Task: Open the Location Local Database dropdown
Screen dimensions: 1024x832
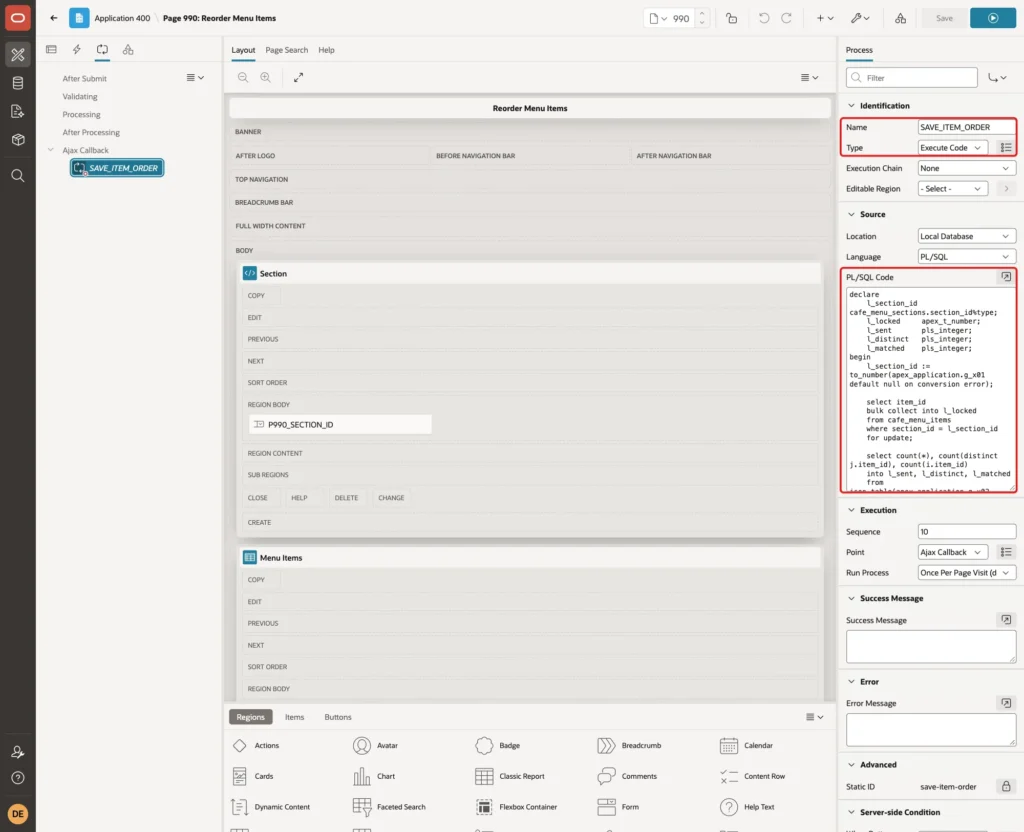Action: pos(967,236)
